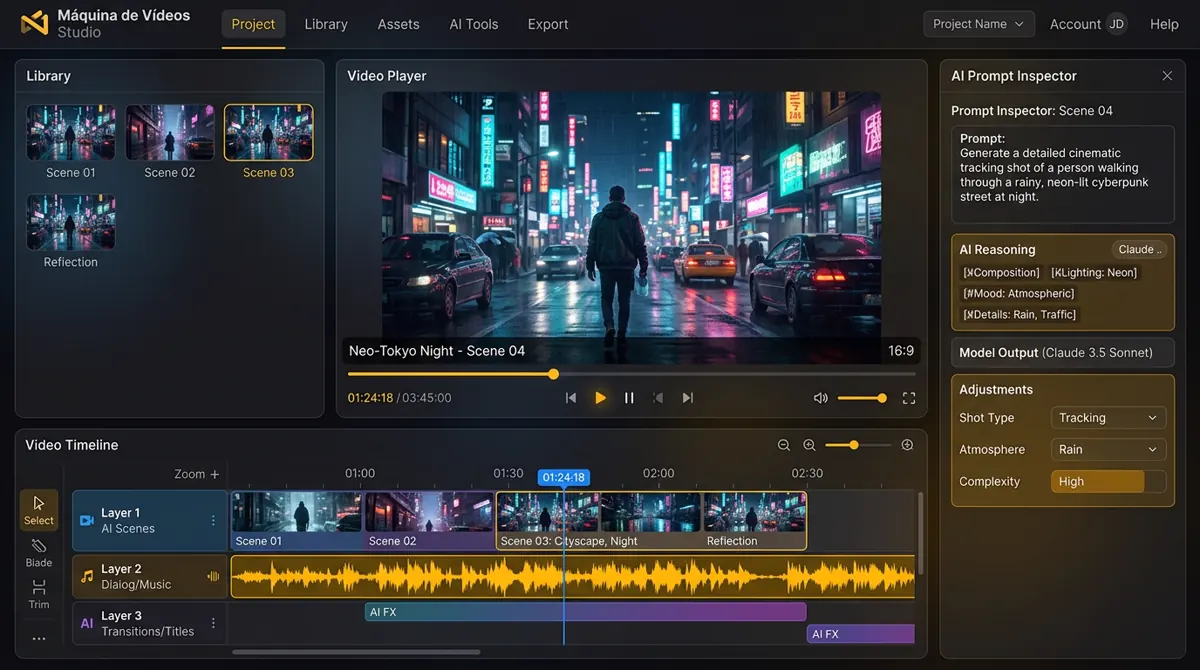Click the Account link
The width and height of the screenshot is (1200, 670).
[1075, 24]
